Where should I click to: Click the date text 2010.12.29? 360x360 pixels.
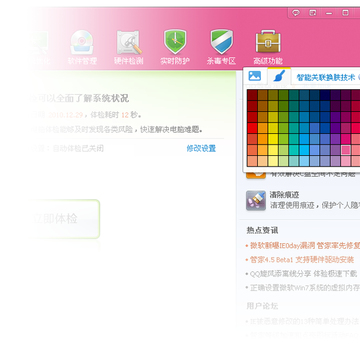66,115
